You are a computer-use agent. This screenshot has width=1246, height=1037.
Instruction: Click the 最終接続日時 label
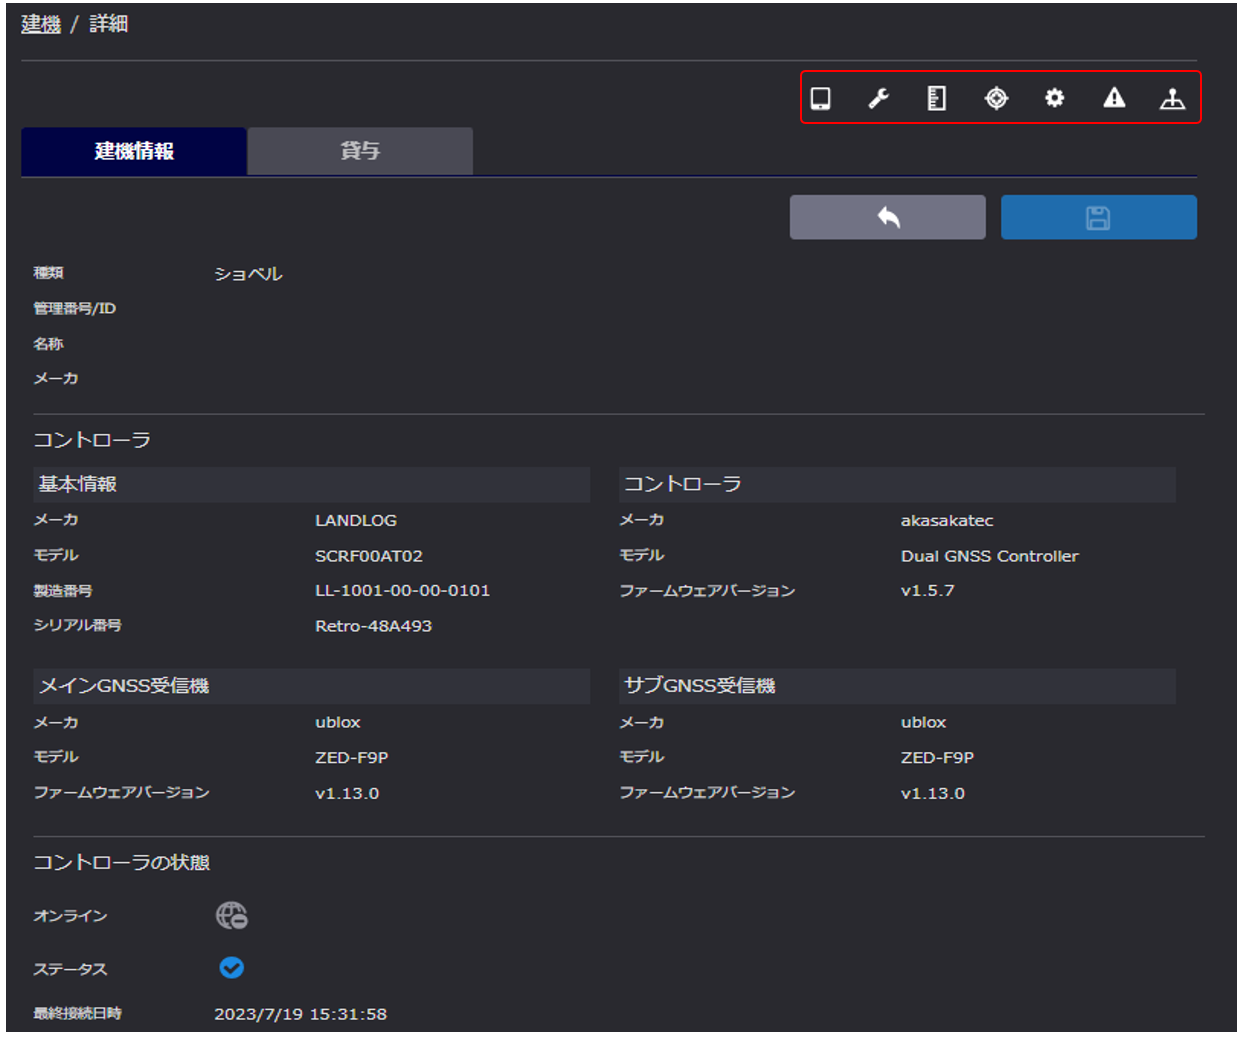pyautogui.click(x=78, y=1014)
